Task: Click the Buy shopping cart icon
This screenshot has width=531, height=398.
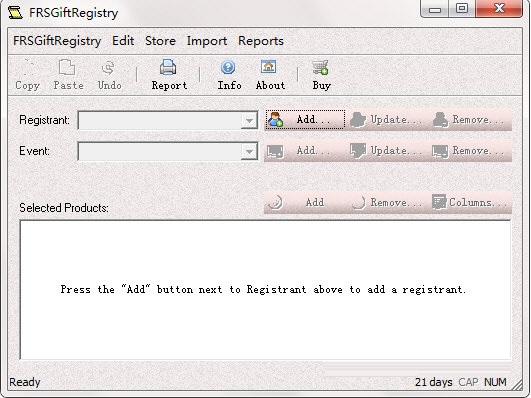Action: pyautogui.click(x=320, y=67)
